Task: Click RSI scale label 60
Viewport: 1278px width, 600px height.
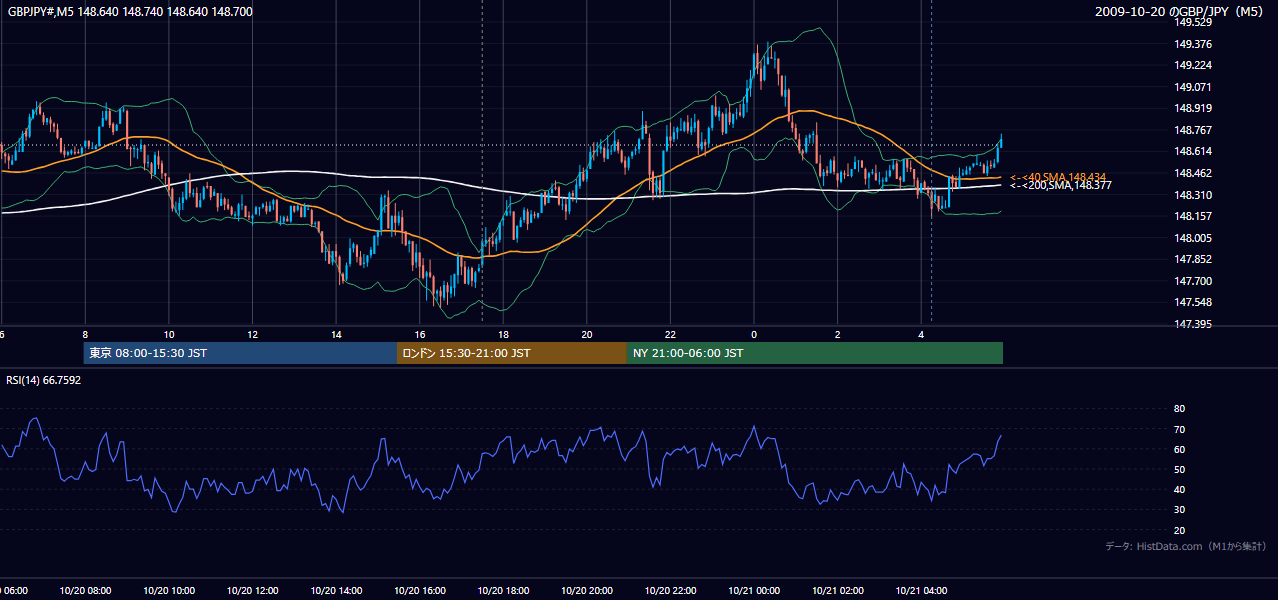Action: click(x=1179, y=449)
